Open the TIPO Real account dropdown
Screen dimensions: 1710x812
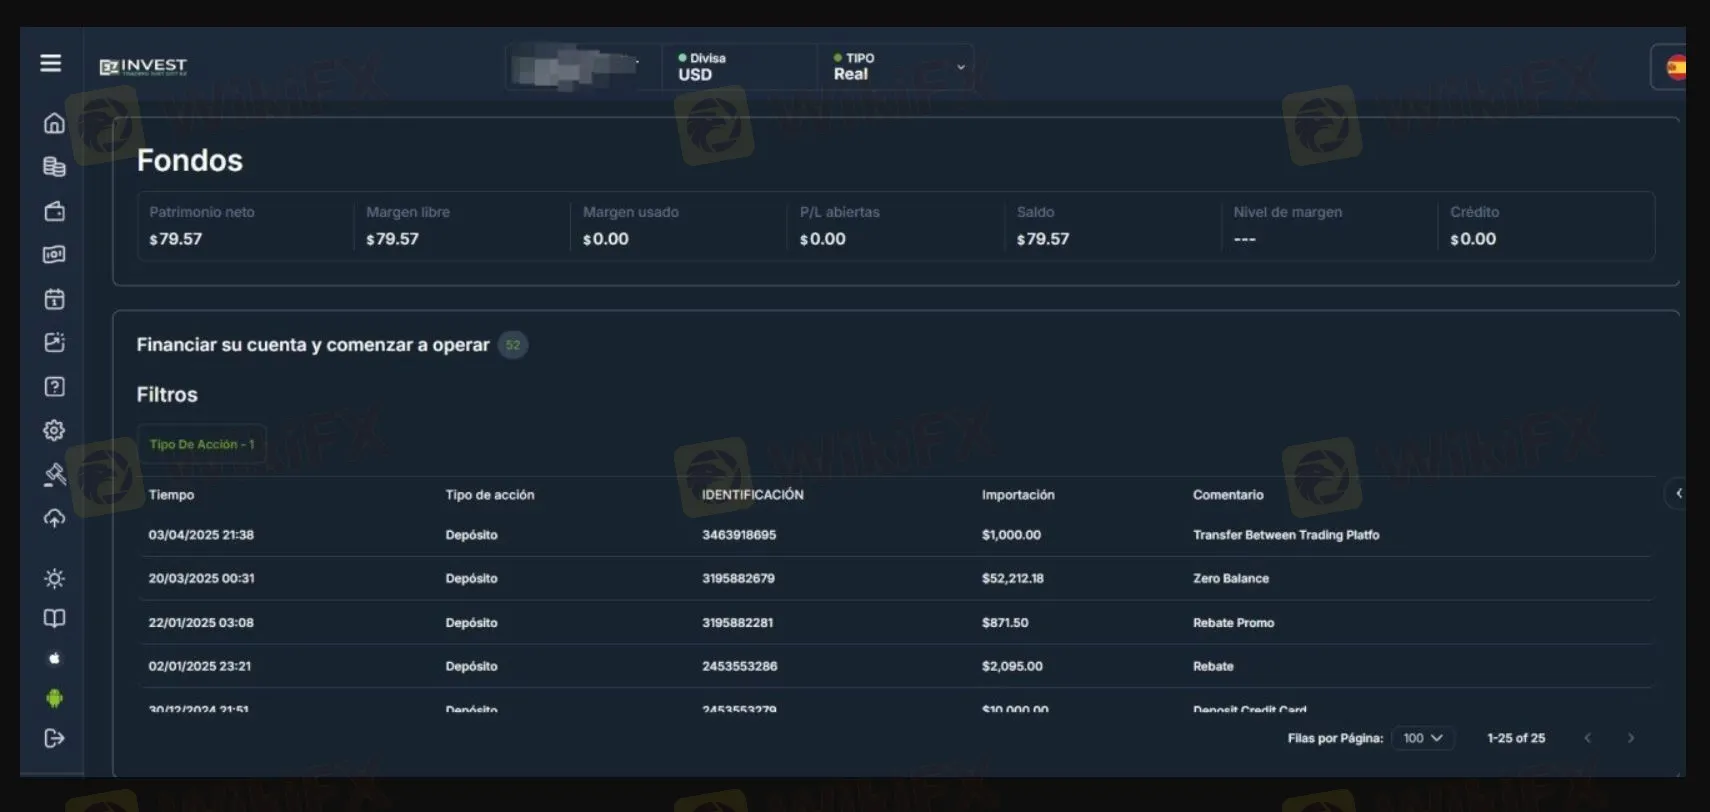click(x=896, y=67)
